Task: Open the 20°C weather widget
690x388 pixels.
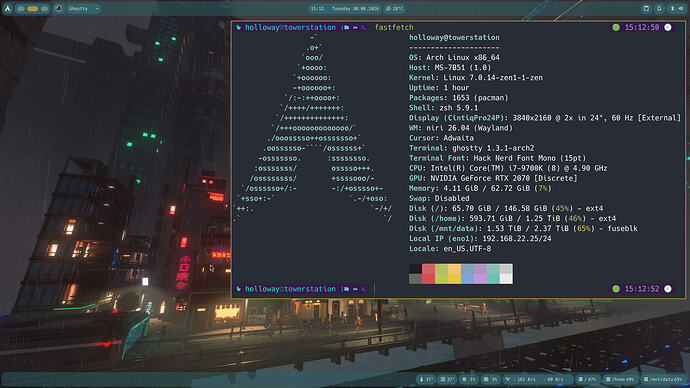Action: pos(395,8)
